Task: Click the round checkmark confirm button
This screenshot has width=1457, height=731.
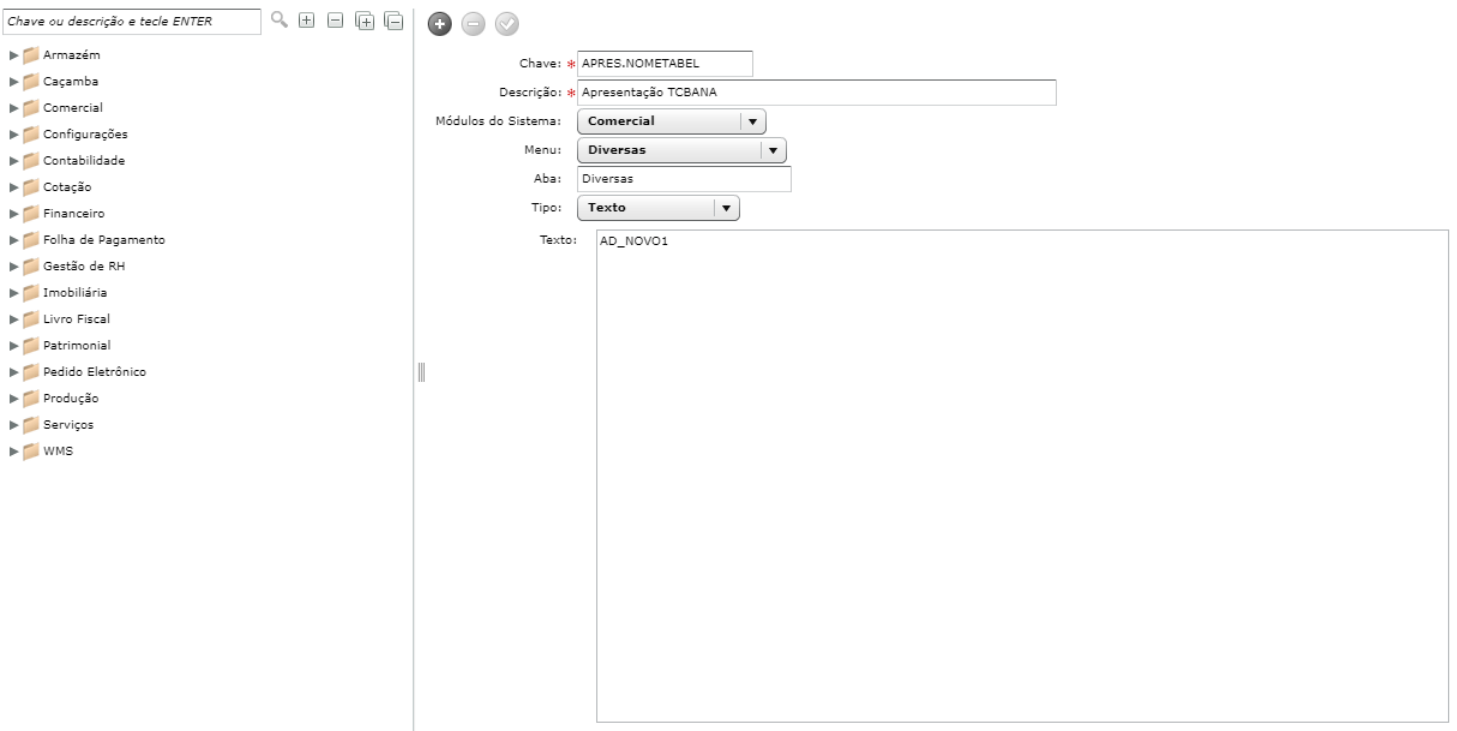Action: click(506, 22)
